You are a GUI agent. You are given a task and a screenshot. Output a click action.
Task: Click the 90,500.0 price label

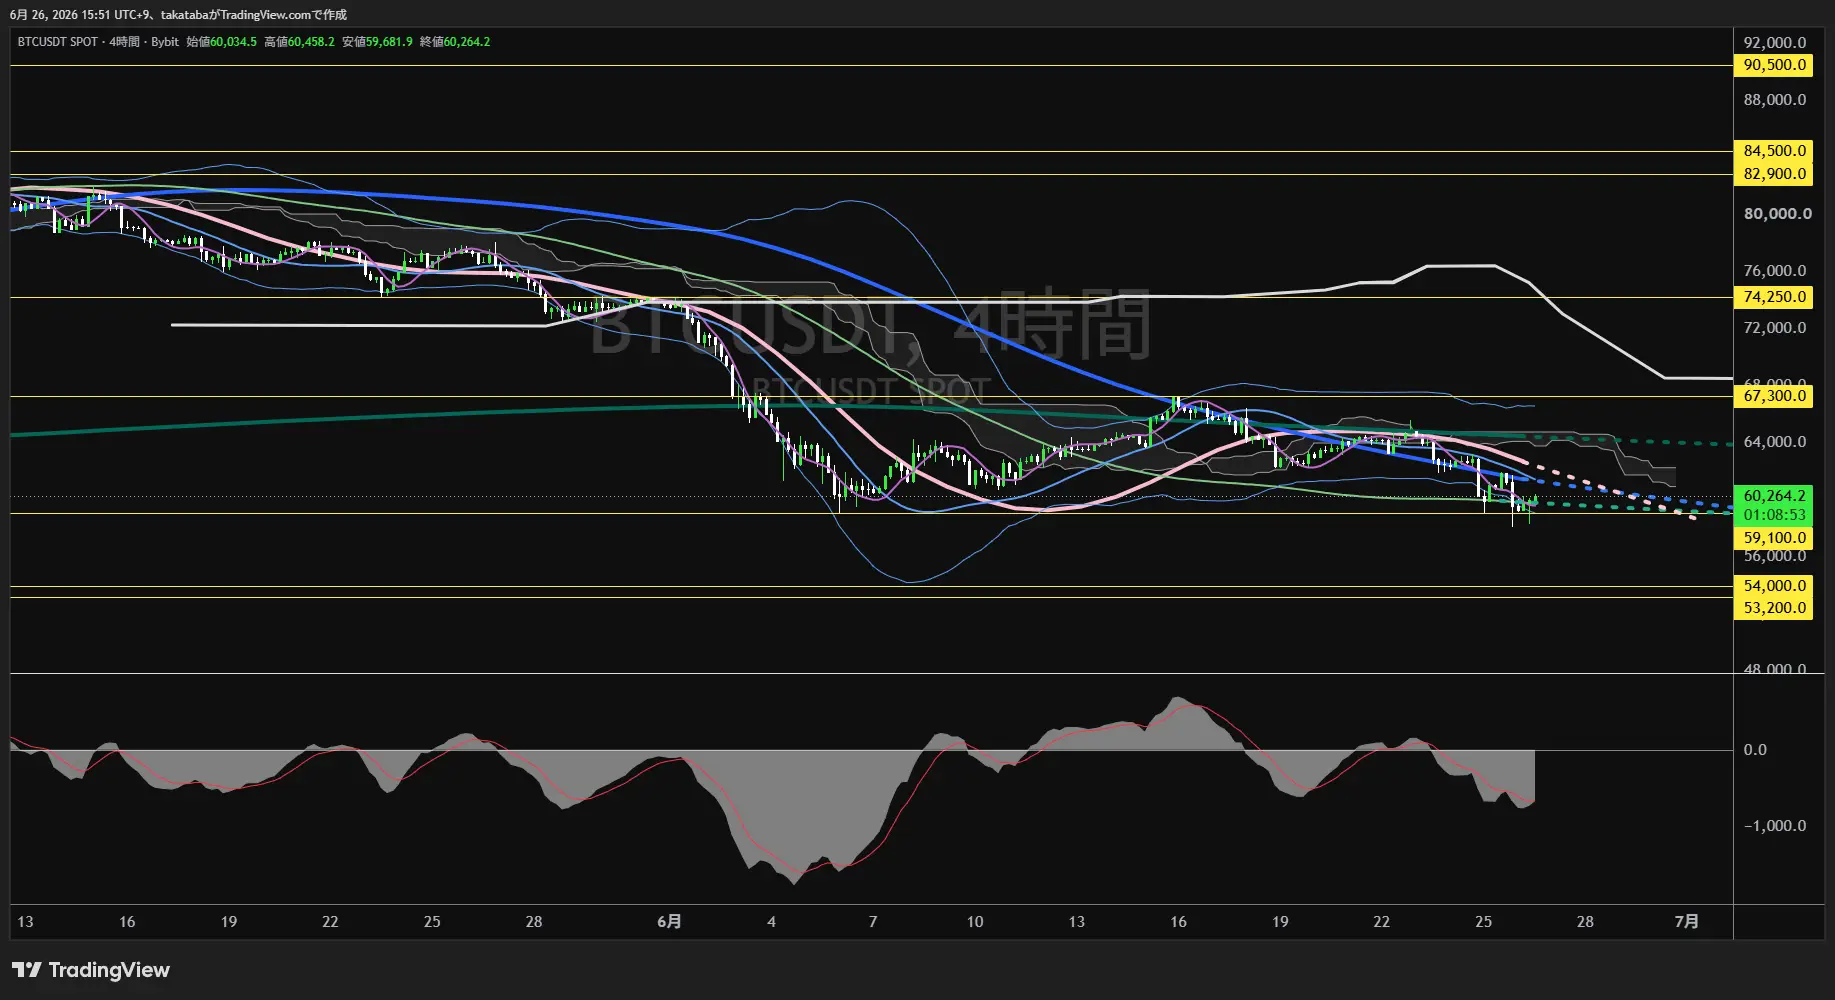[1773, 65]
